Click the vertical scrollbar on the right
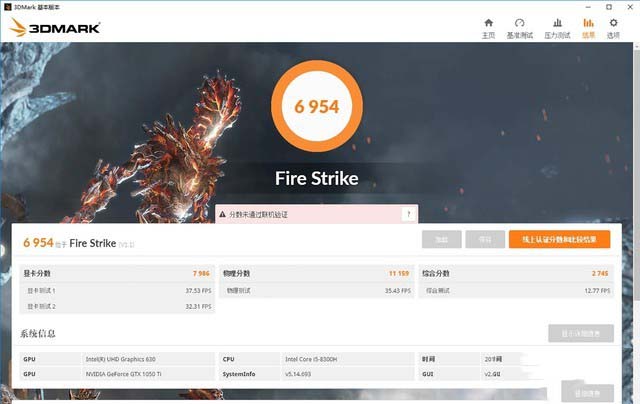The image size is (640, 404). point(636,175)
